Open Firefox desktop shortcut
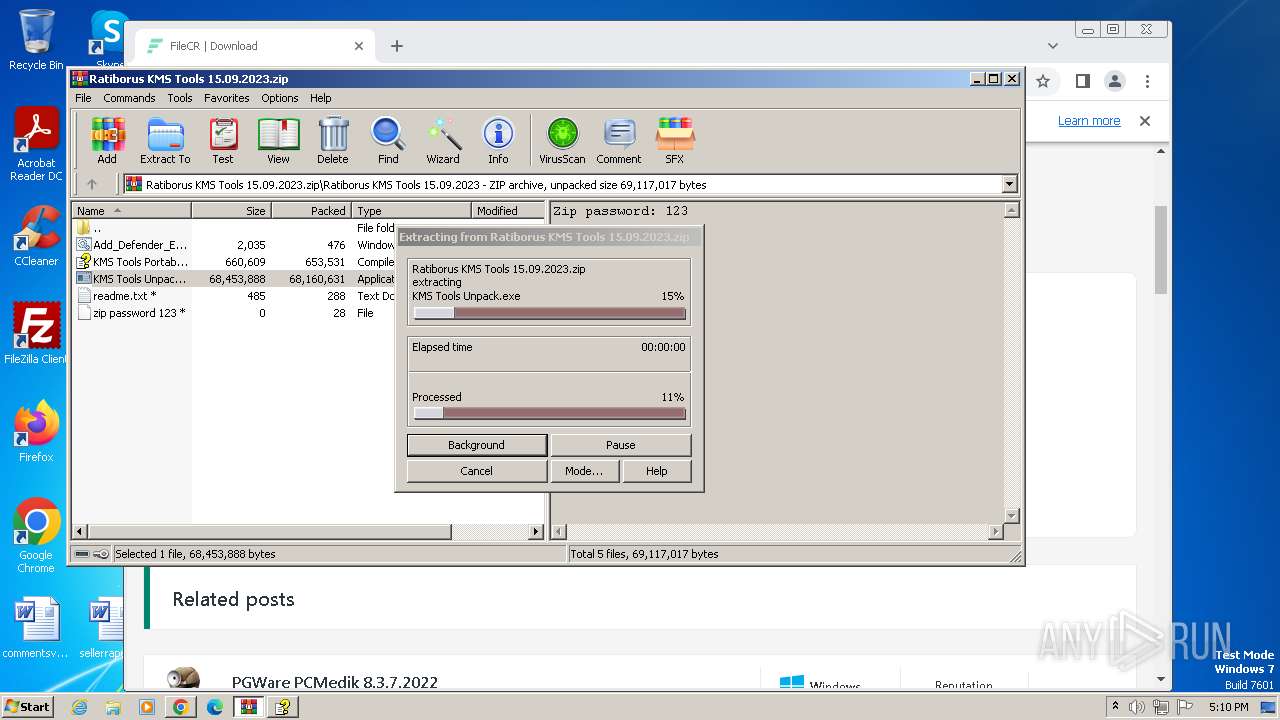The height and width of the screenshot is (720, 1280). click(36, 432)
